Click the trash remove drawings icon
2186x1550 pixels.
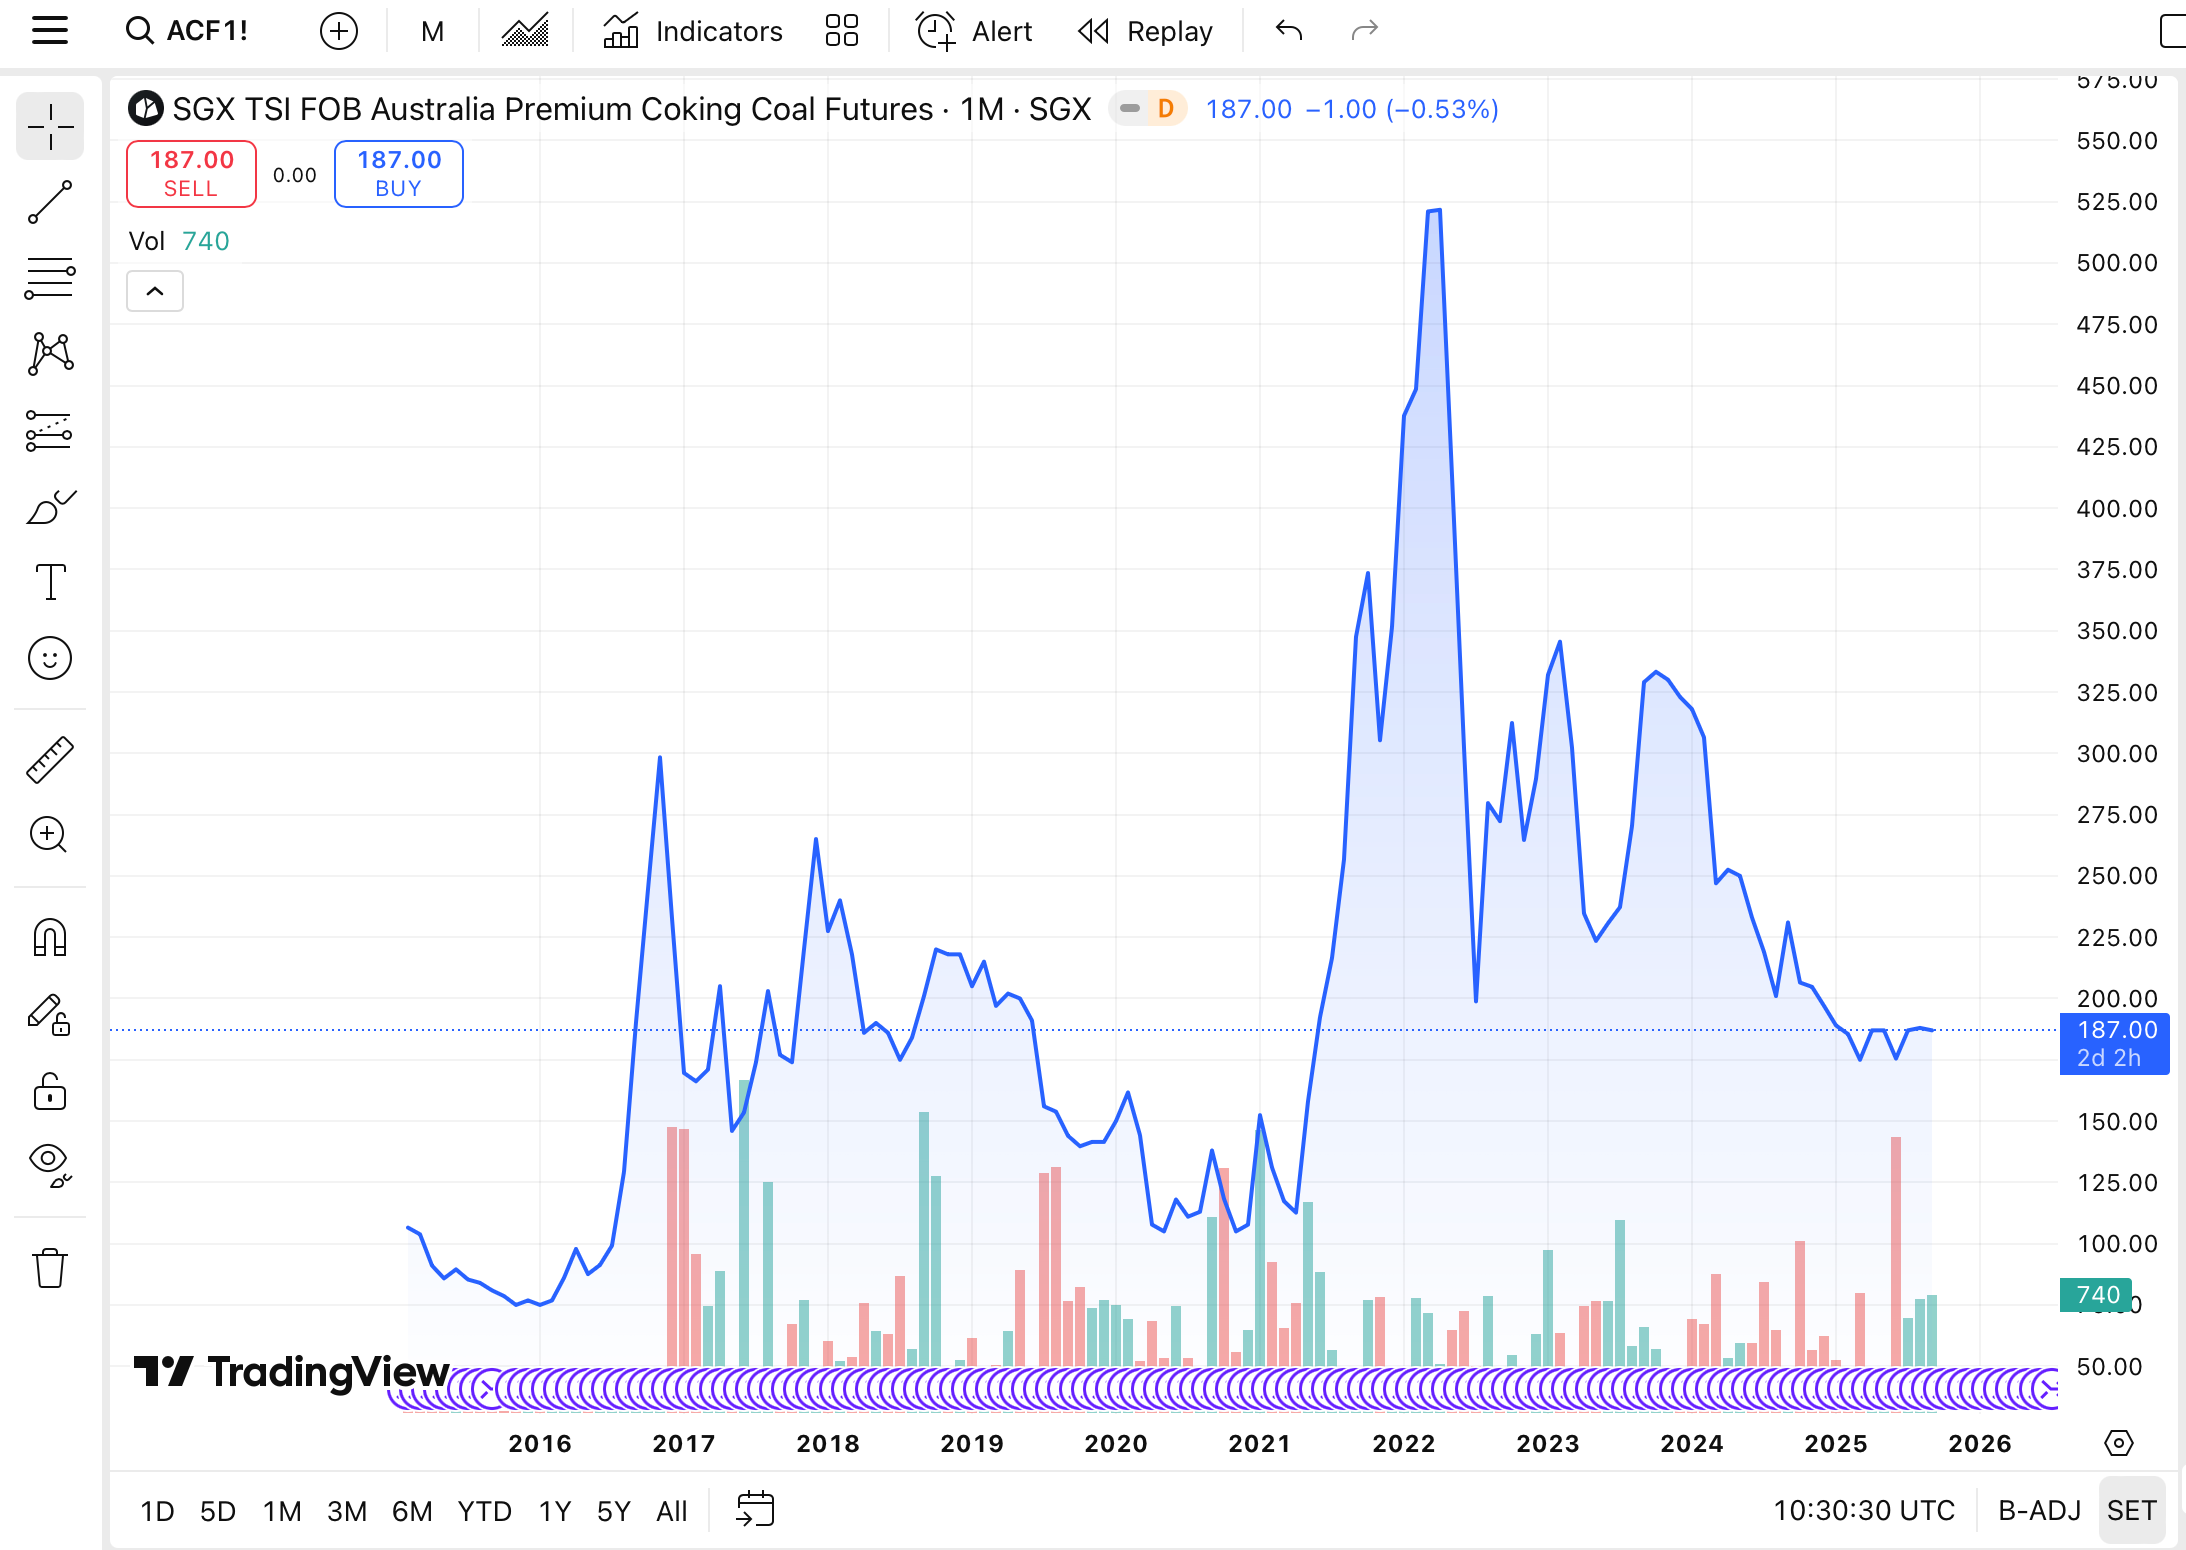tap(50, 1268)
